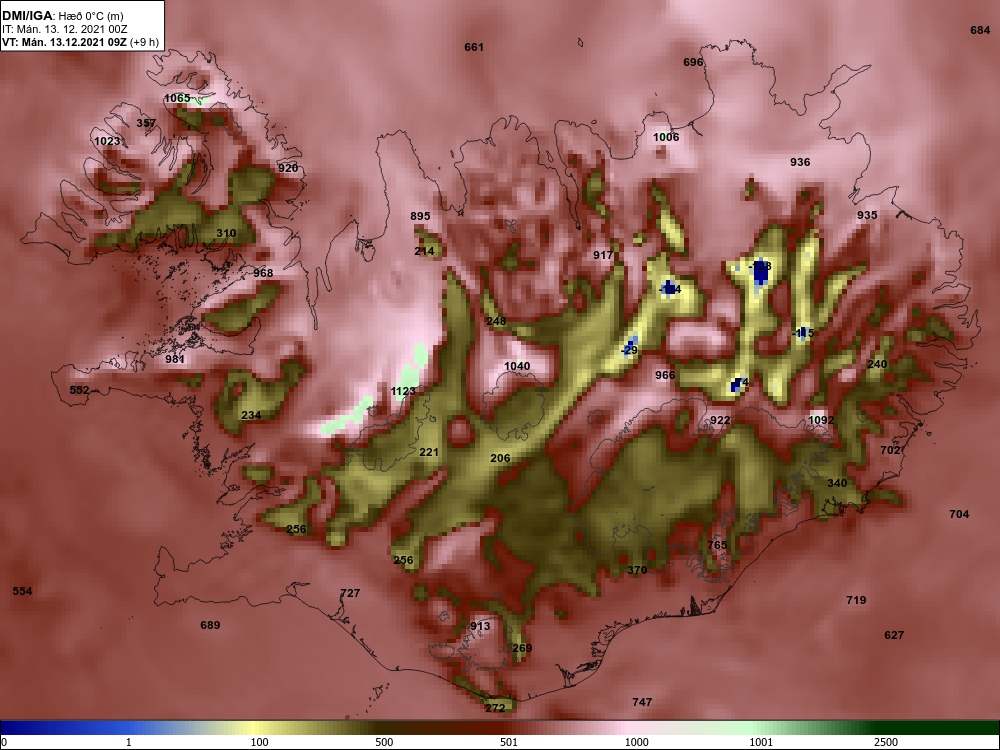Click the map value 747
The width and height of the screenshot is (1000, 750).
pos(642,702)
